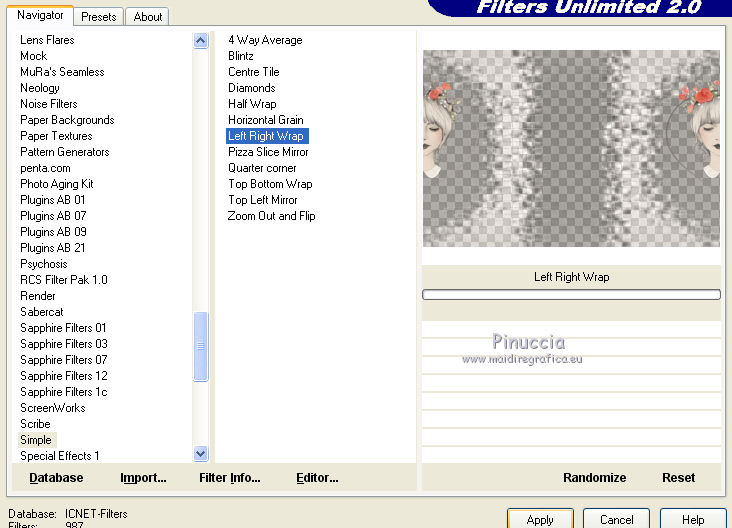Choose the Diamonds filter

pos(252,88)
